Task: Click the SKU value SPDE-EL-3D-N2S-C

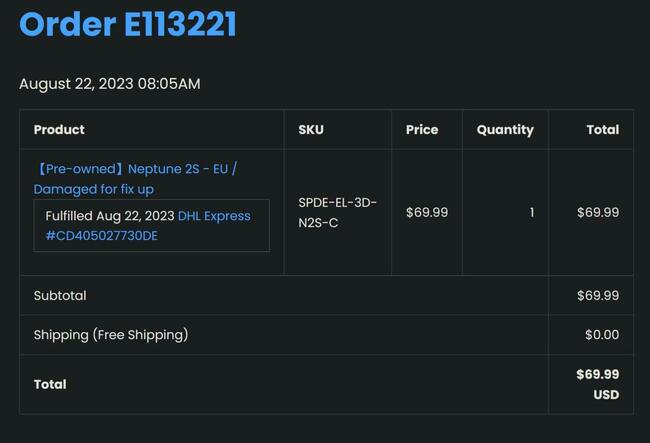Action: 337,212
